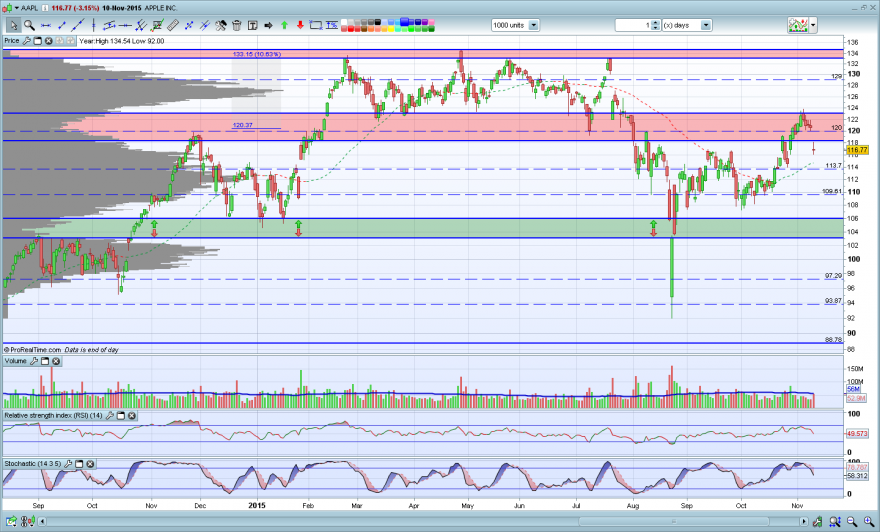Click Volume panel window icon

(x=45, y=361)
